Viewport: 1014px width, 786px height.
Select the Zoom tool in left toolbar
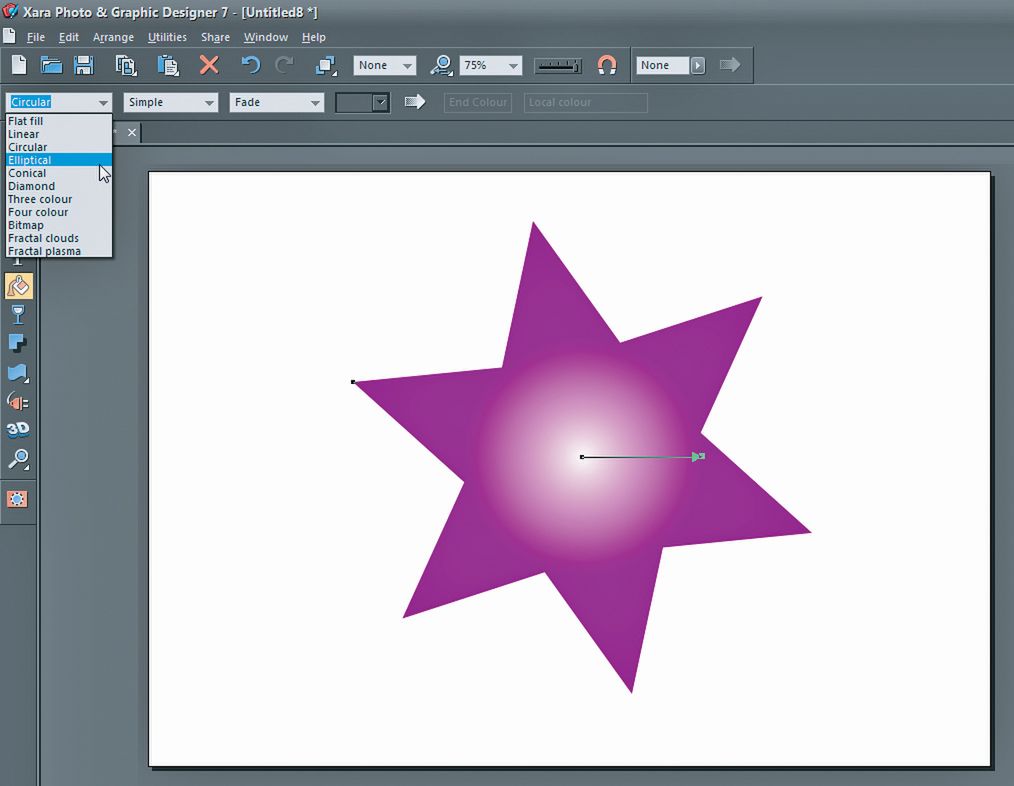click(18, 459)
